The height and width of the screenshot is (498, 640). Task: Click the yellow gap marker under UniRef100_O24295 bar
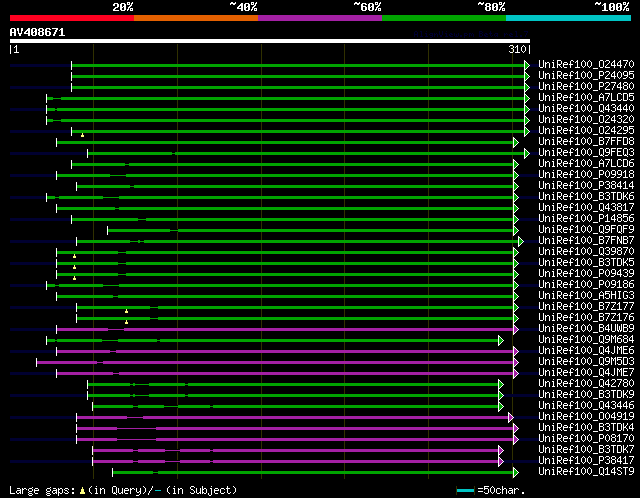point(82,135)
